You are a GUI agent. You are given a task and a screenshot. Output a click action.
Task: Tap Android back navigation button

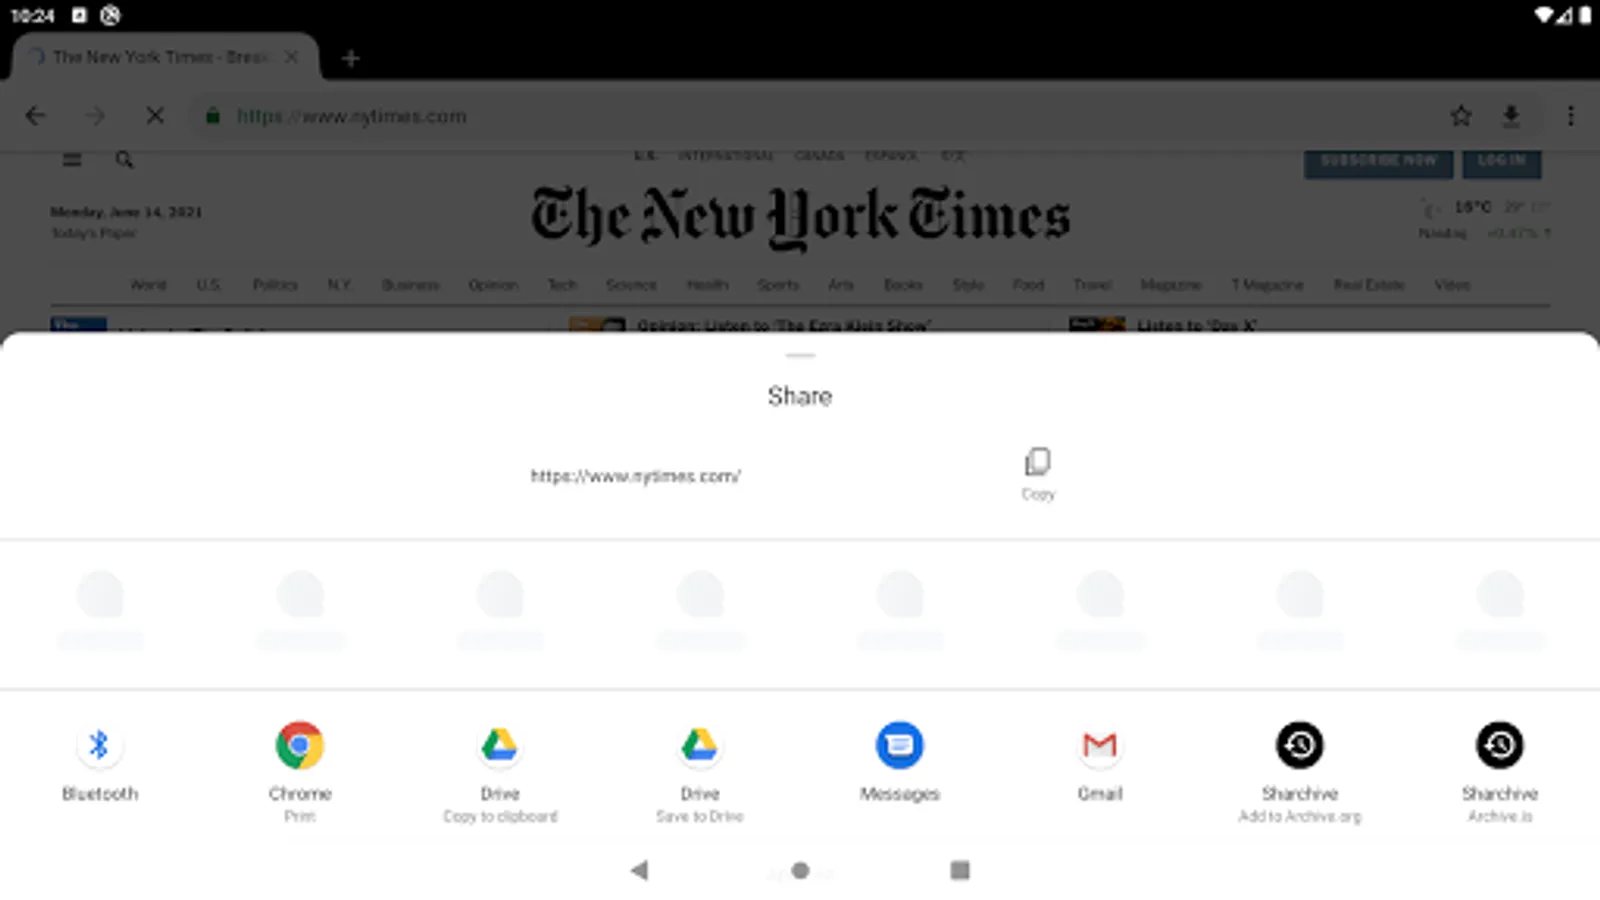tap(640, 870)
